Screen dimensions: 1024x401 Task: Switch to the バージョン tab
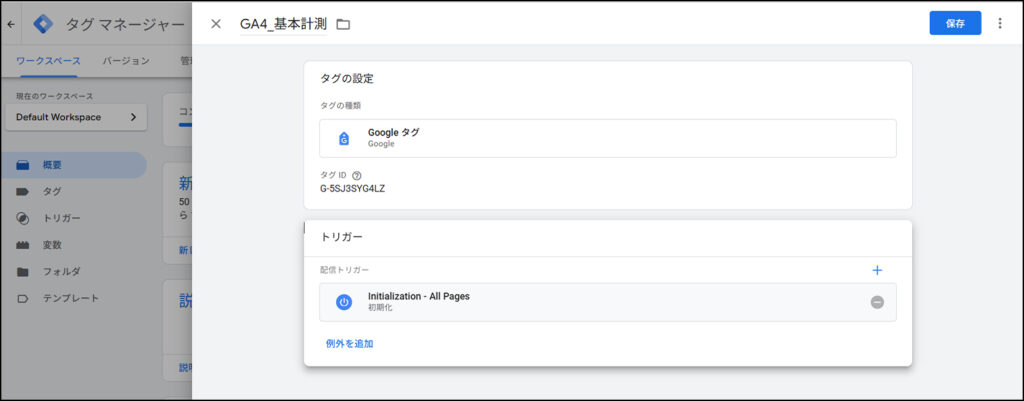coord(126,61)
